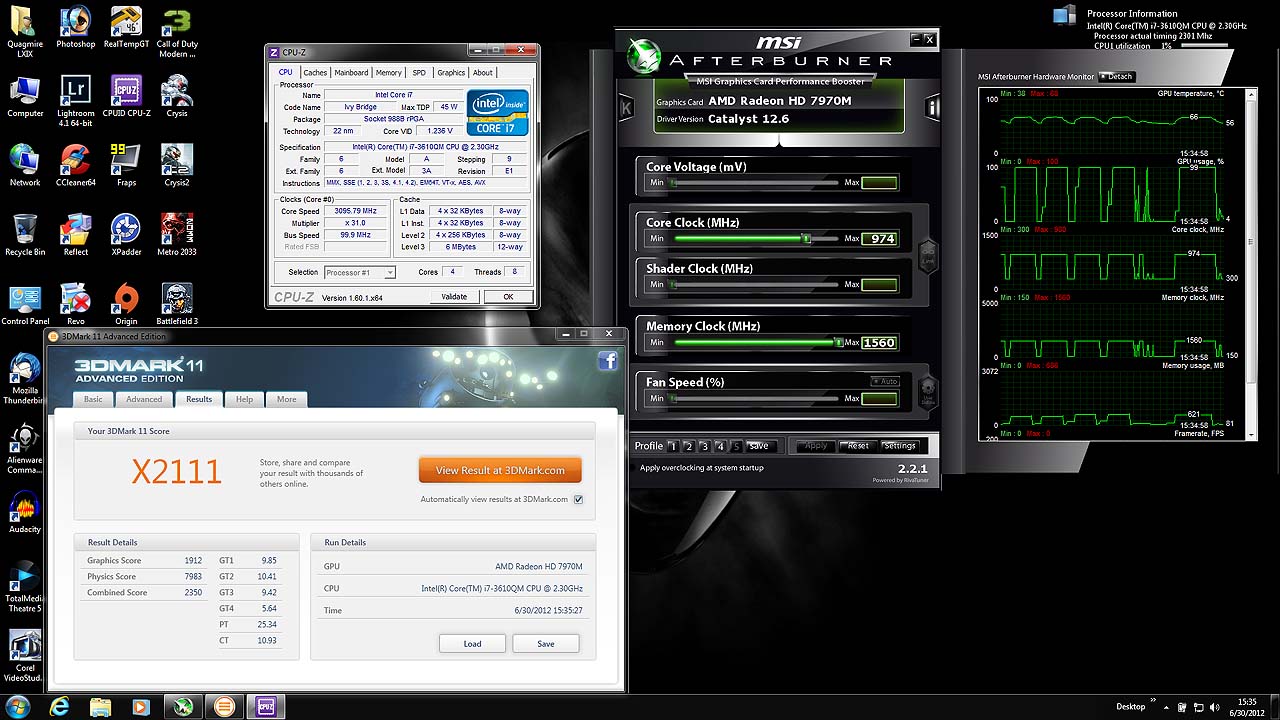
Task: Click the Afterburner info 'i' side button
Action: (932, 107)
